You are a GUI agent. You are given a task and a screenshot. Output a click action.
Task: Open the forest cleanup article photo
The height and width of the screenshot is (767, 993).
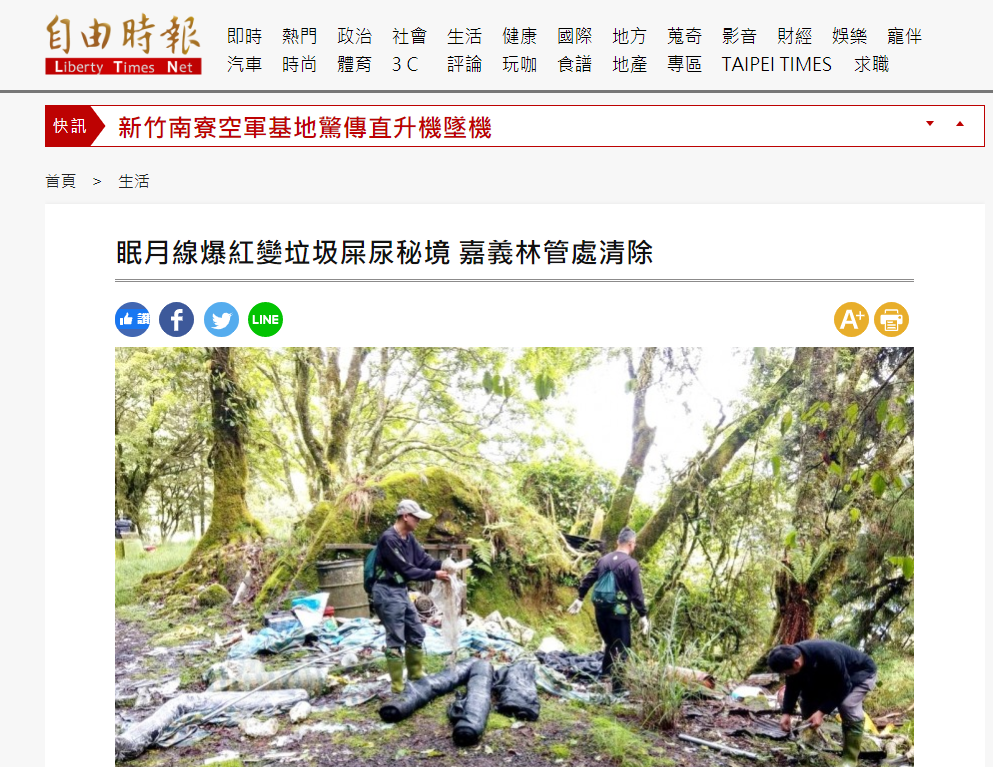[514, 557]
